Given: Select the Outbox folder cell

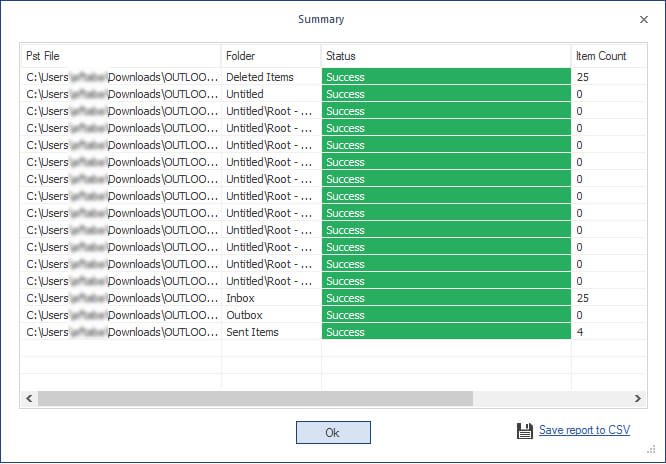Looking at the screenshot, I should point(271,315).
